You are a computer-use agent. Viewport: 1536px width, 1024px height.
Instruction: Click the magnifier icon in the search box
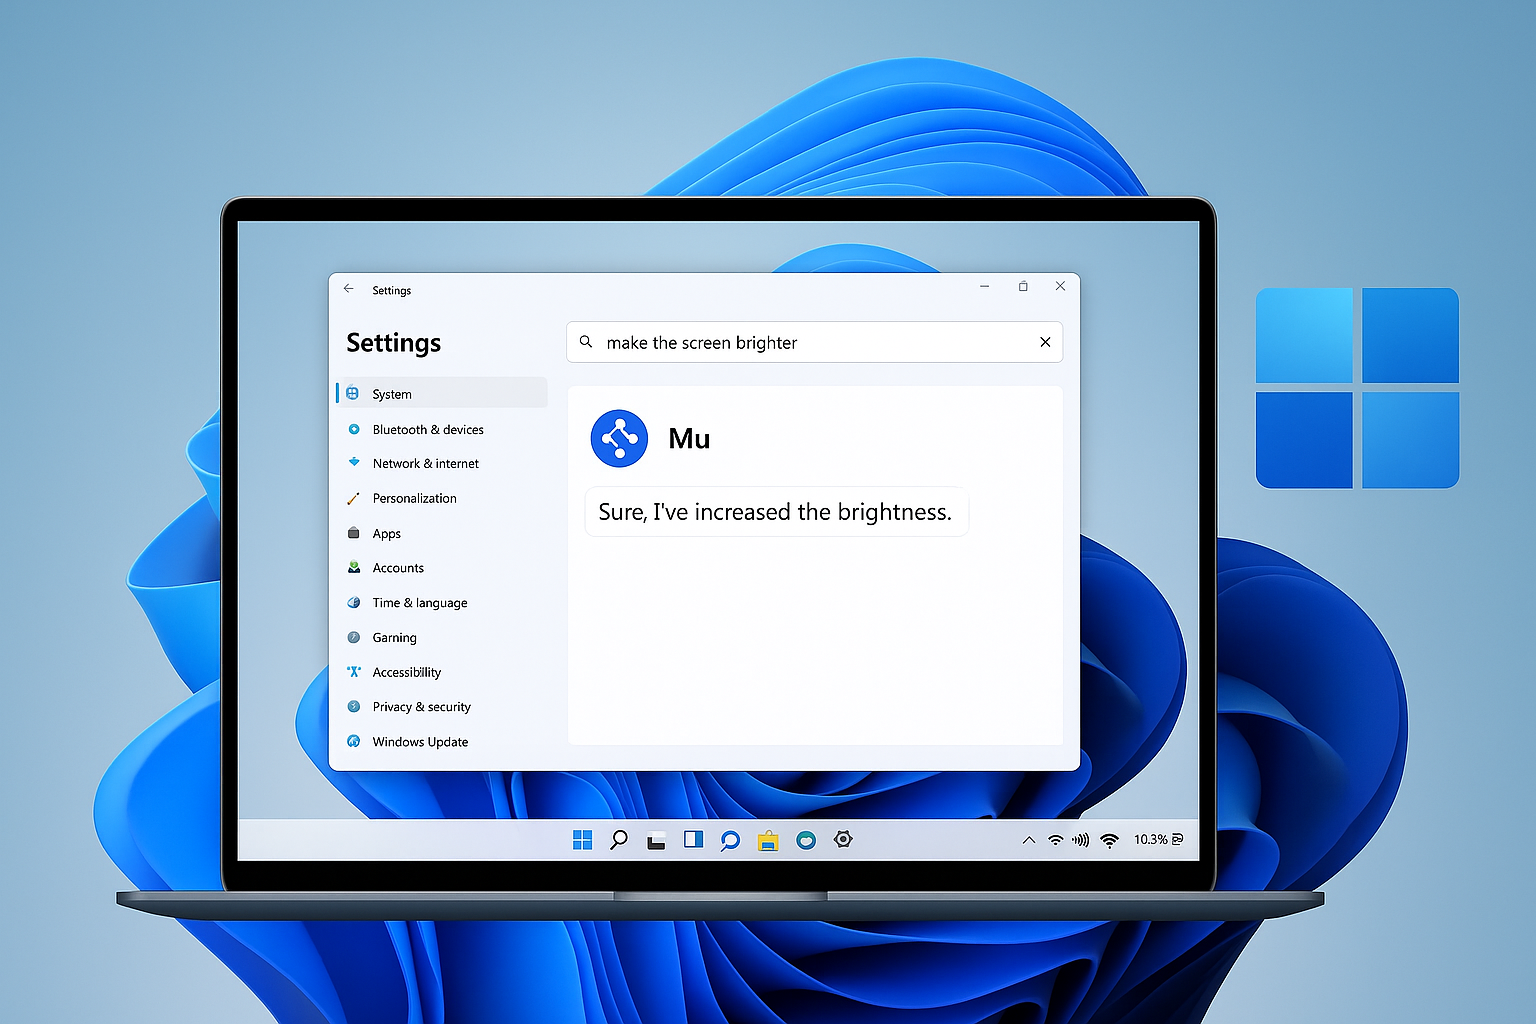586,342
